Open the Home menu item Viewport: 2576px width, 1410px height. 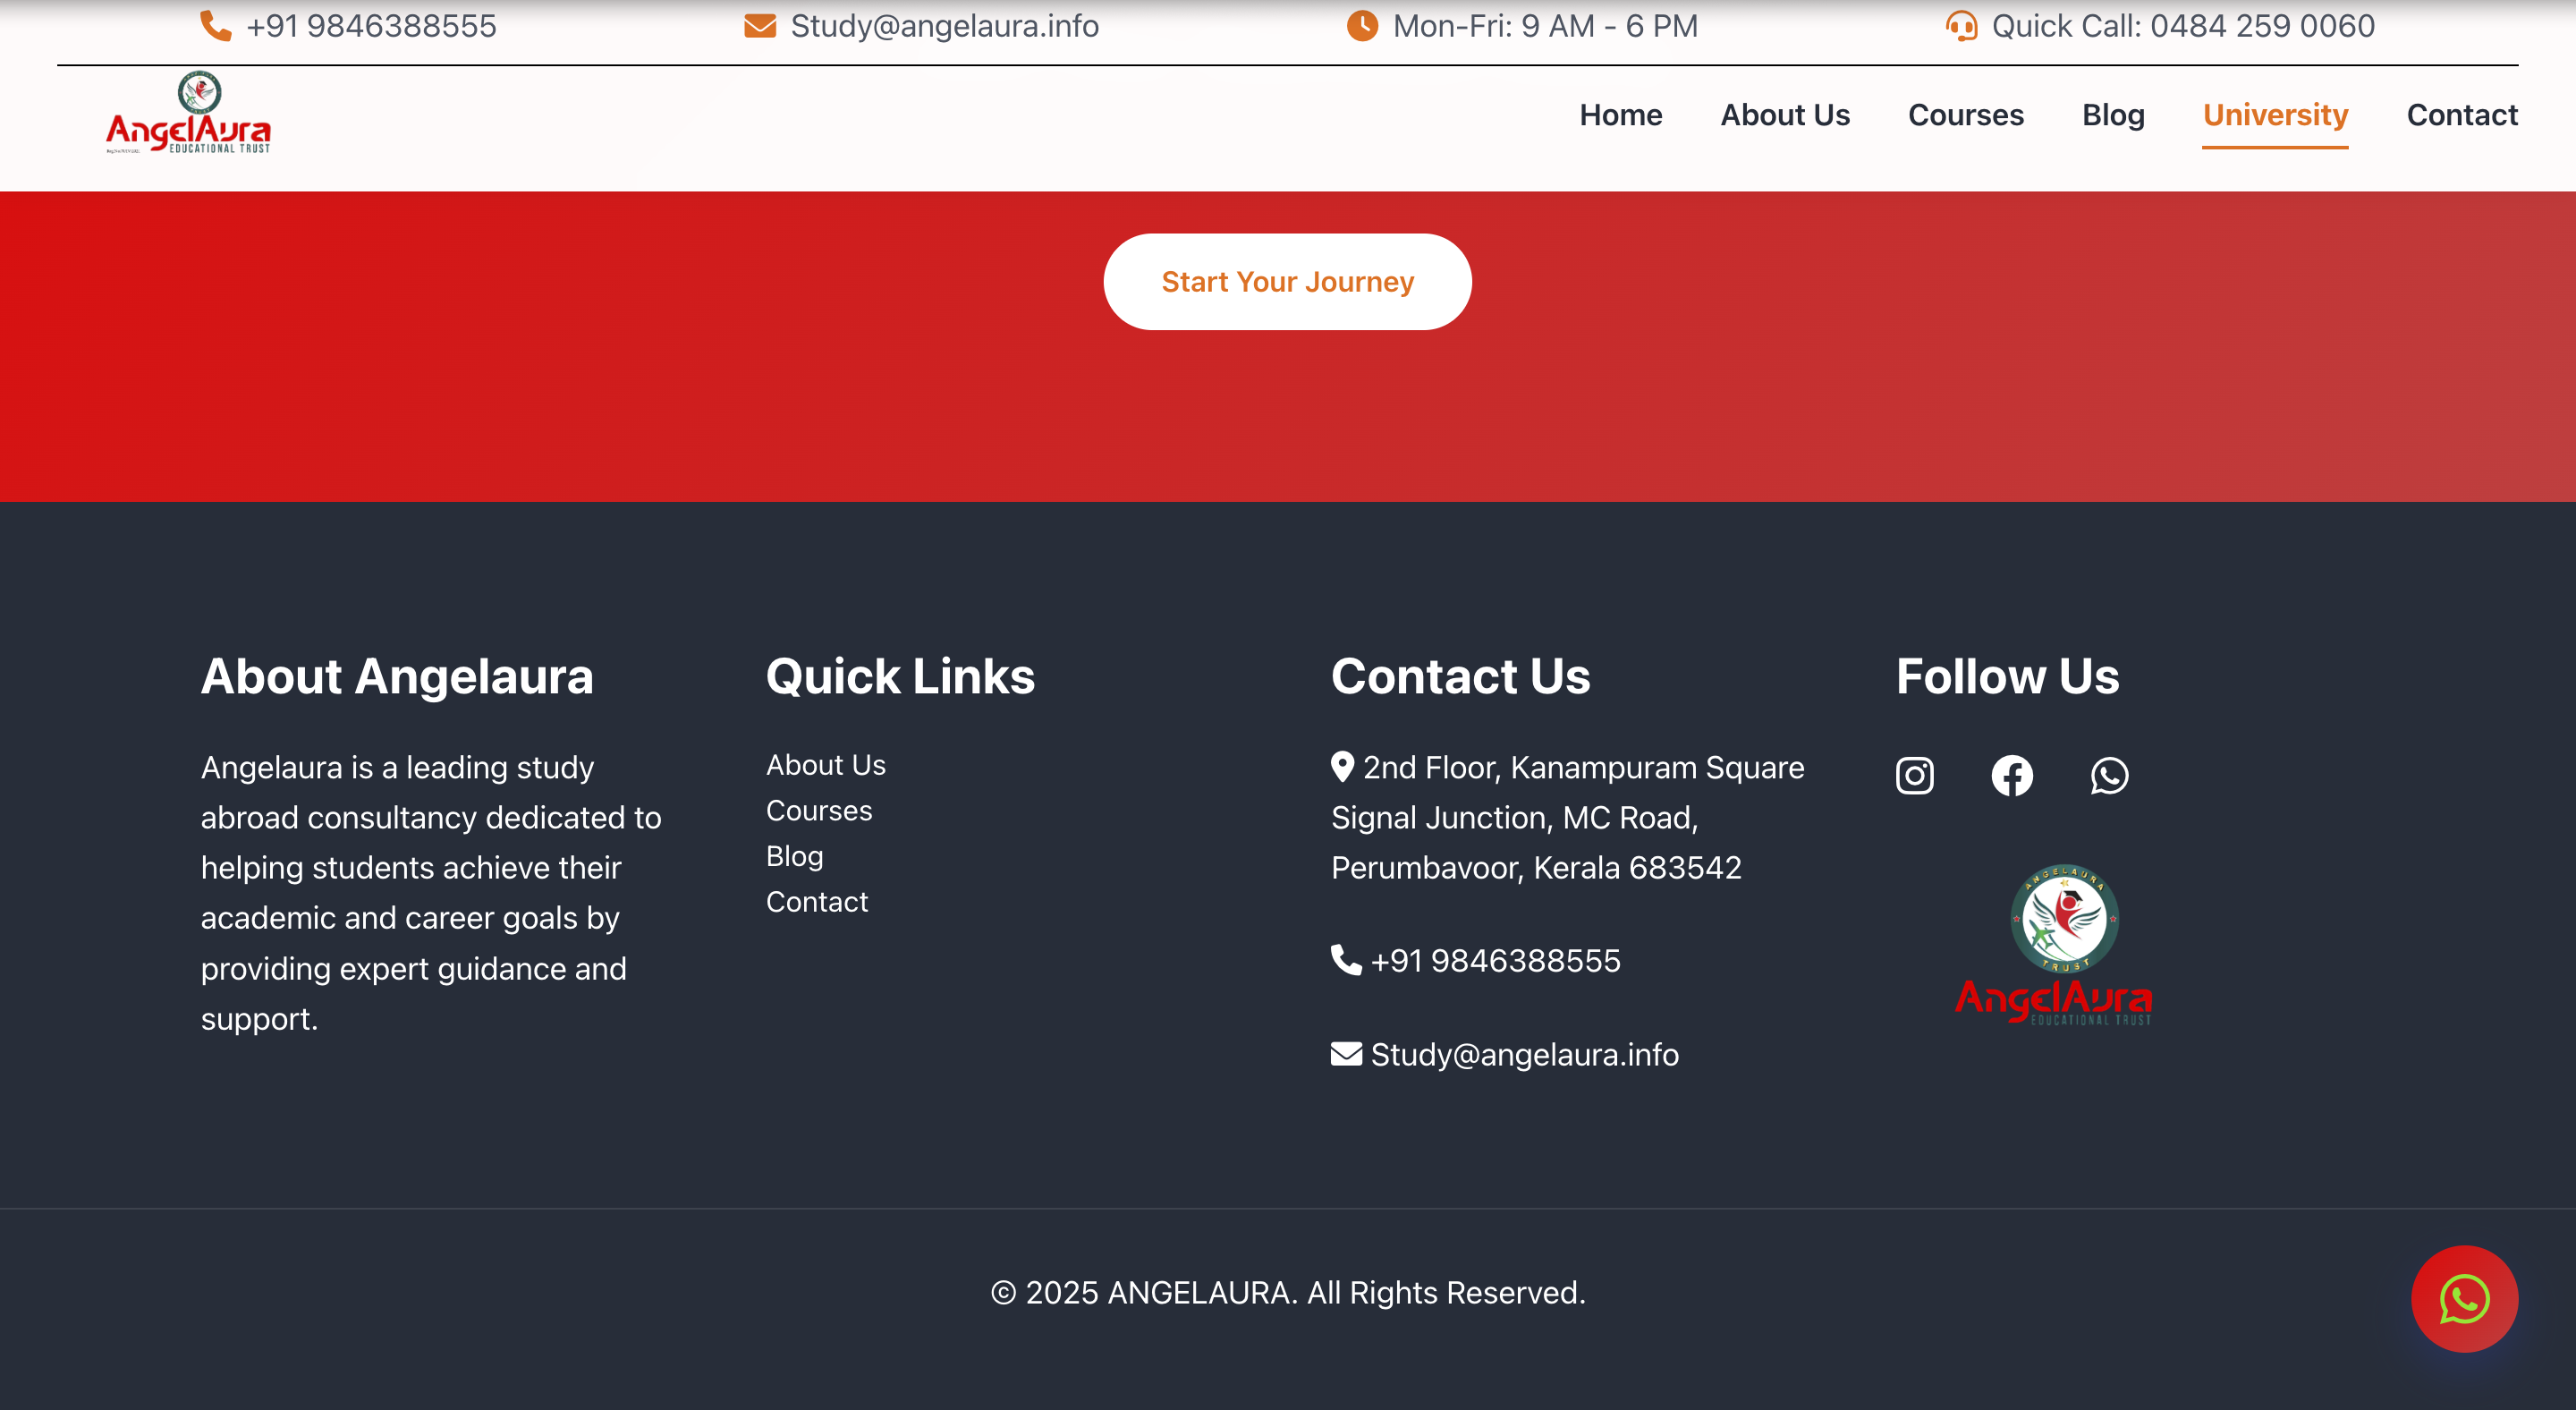(x=1620, y=115)
